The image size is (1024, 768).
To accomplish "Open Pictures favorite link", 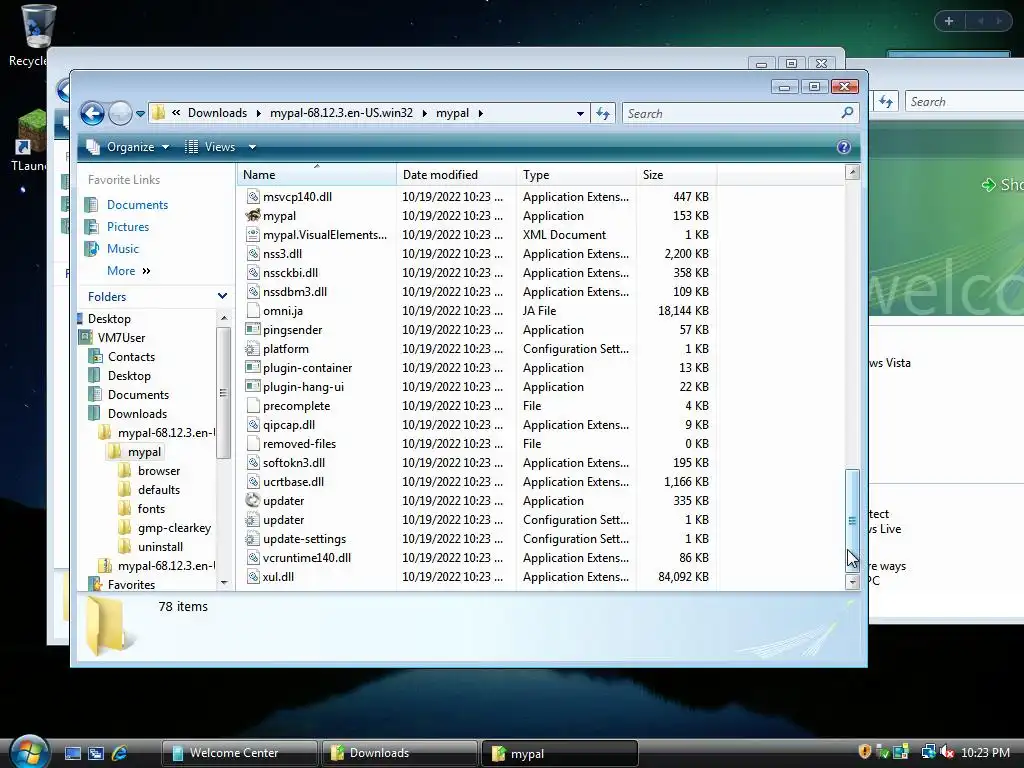I will tap(128, 227).
